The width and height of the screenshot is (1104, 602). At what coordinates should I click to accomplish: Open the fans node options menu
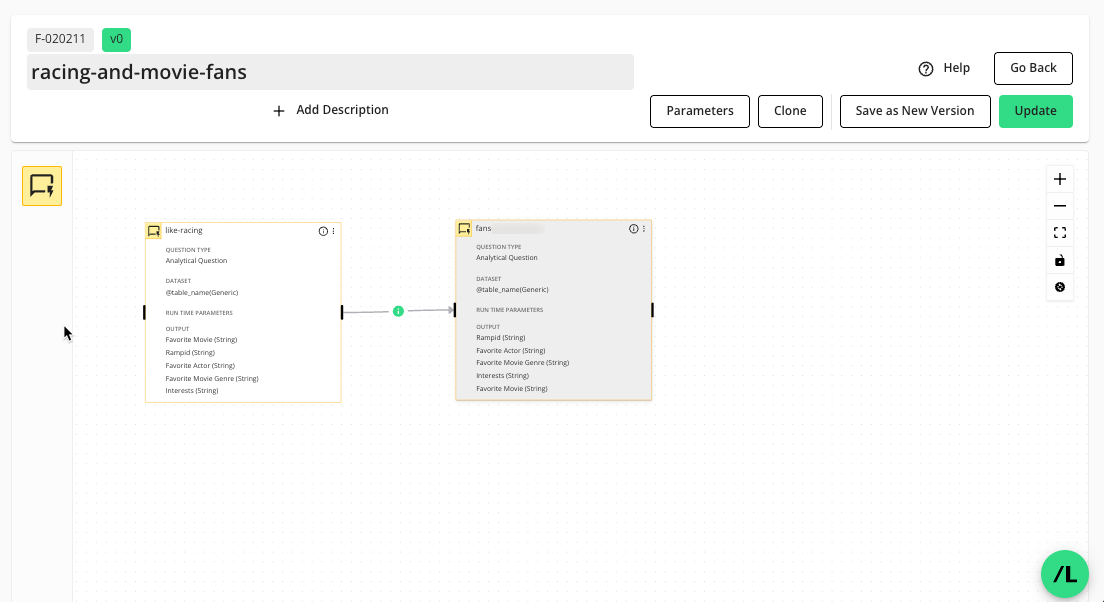645,228
